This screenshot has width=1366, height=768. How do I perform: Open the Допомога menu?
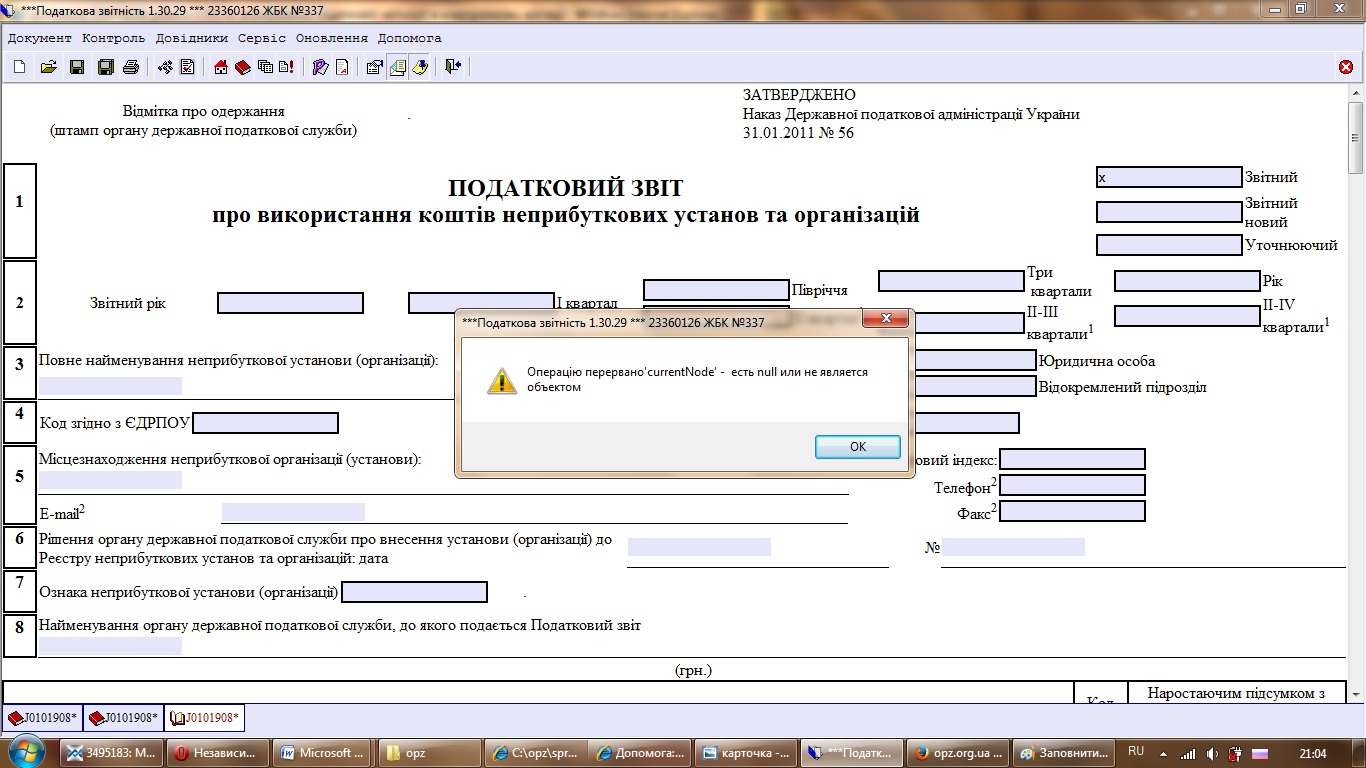click(x=410, y=38)
